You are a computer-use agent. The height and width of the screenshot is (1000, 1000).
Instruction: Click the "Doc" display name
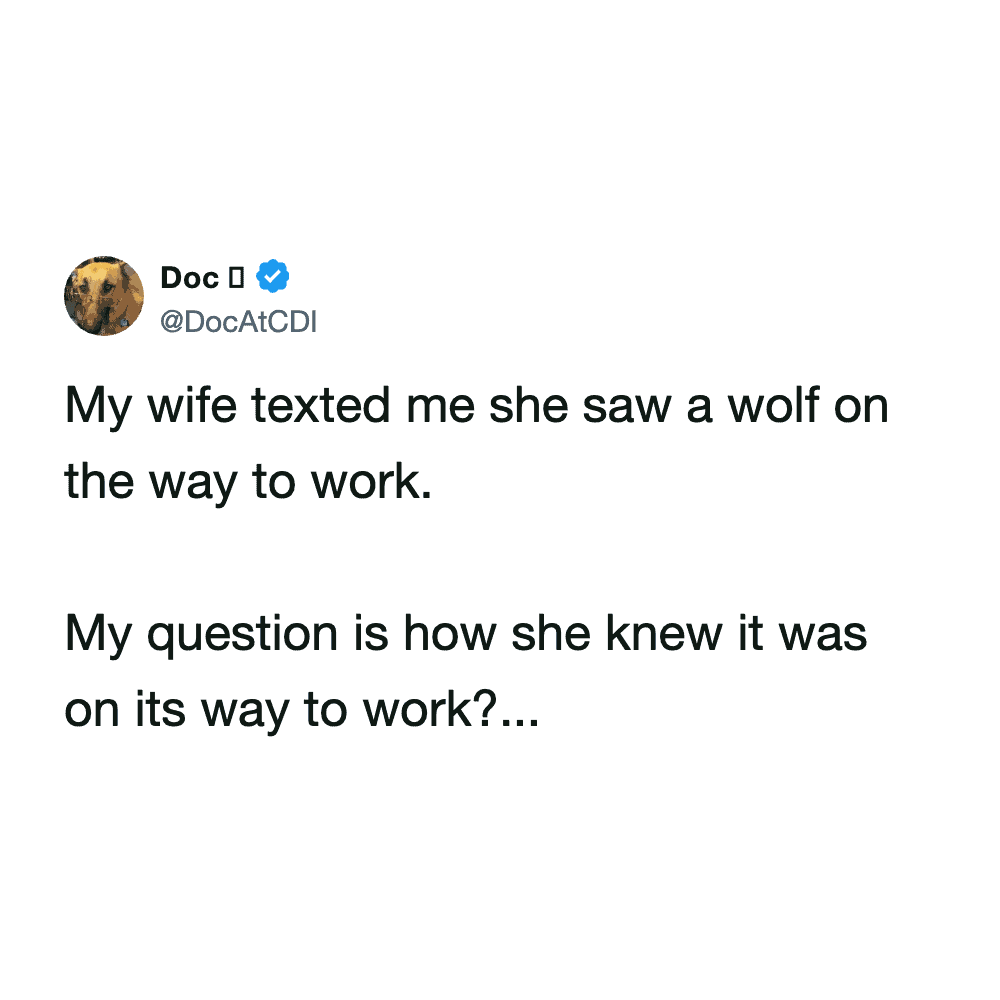pos(189,279)
